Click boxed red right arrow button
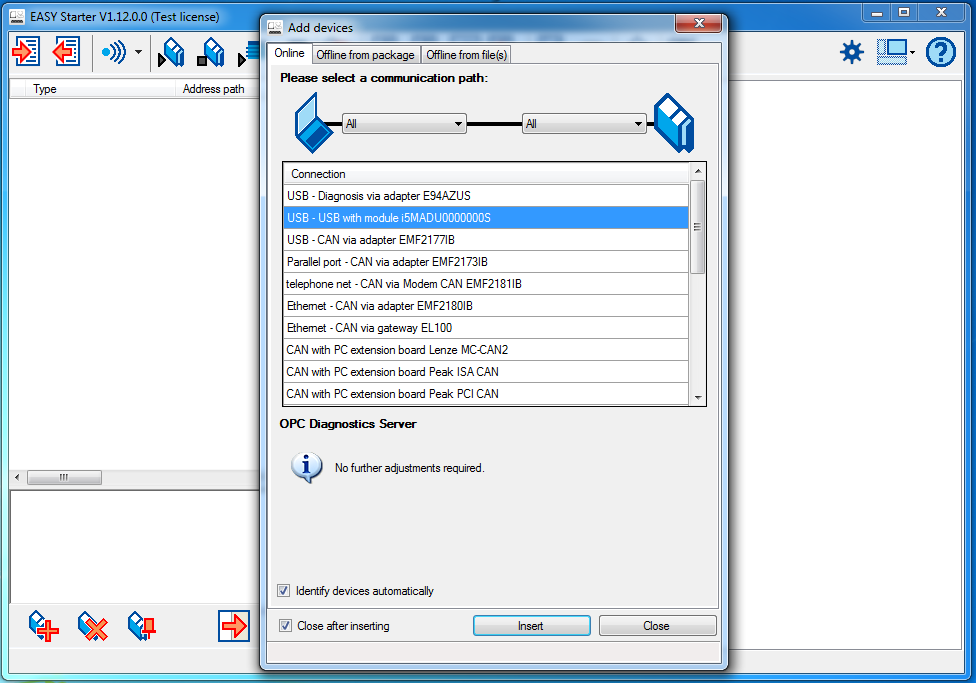The width and height of the screenshot is (976, 683). pyautogui.click(x=234, y=626)
